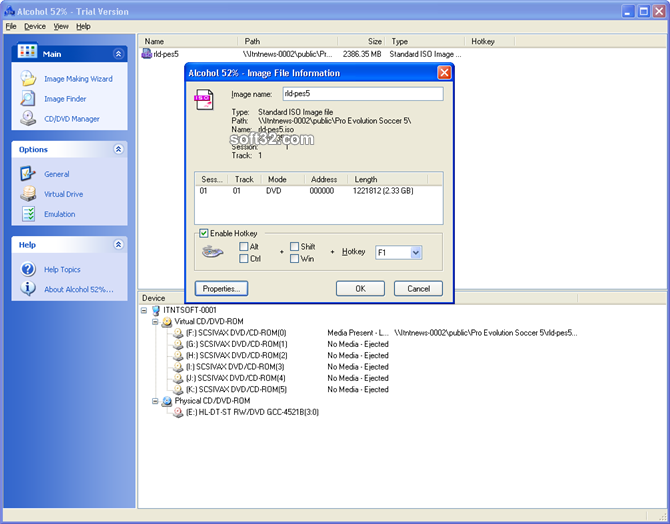Collapse the ITNTSOFT-0001 tree node
The width and height of the screenshot is (670, 524).
point(144,310)
